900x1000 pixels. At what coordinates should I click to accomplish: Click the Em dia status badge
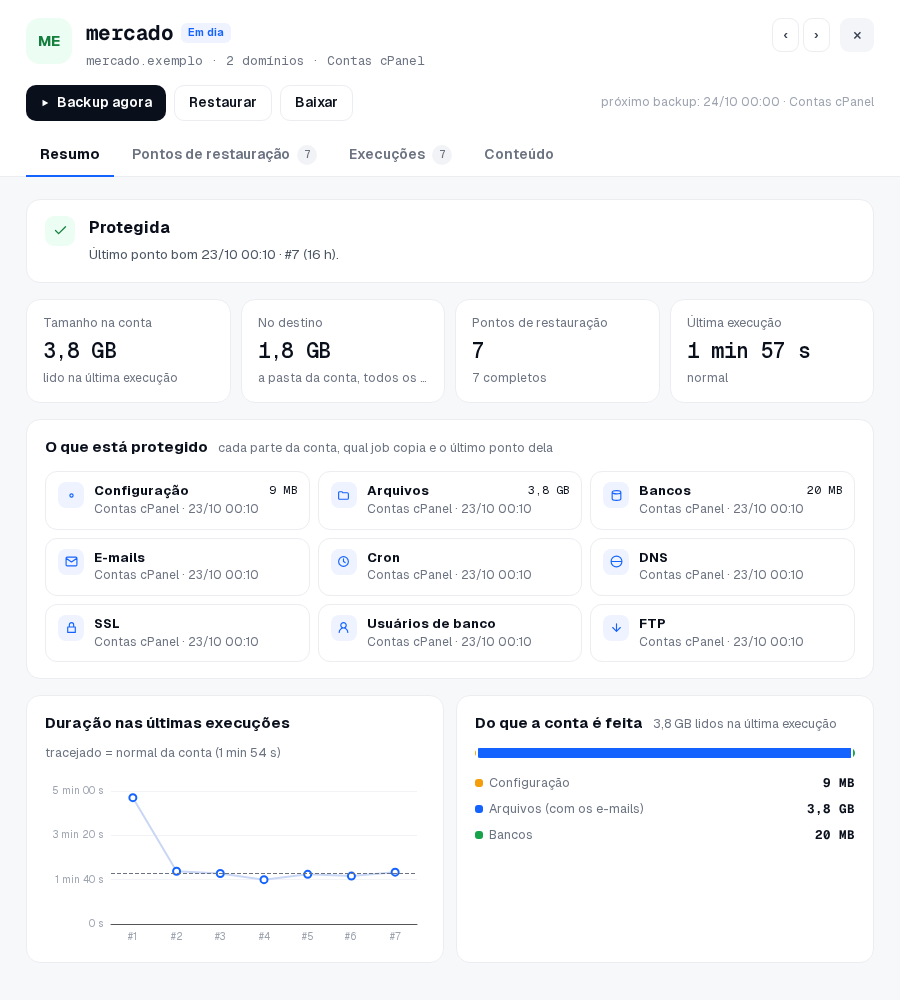coord(205,33)
